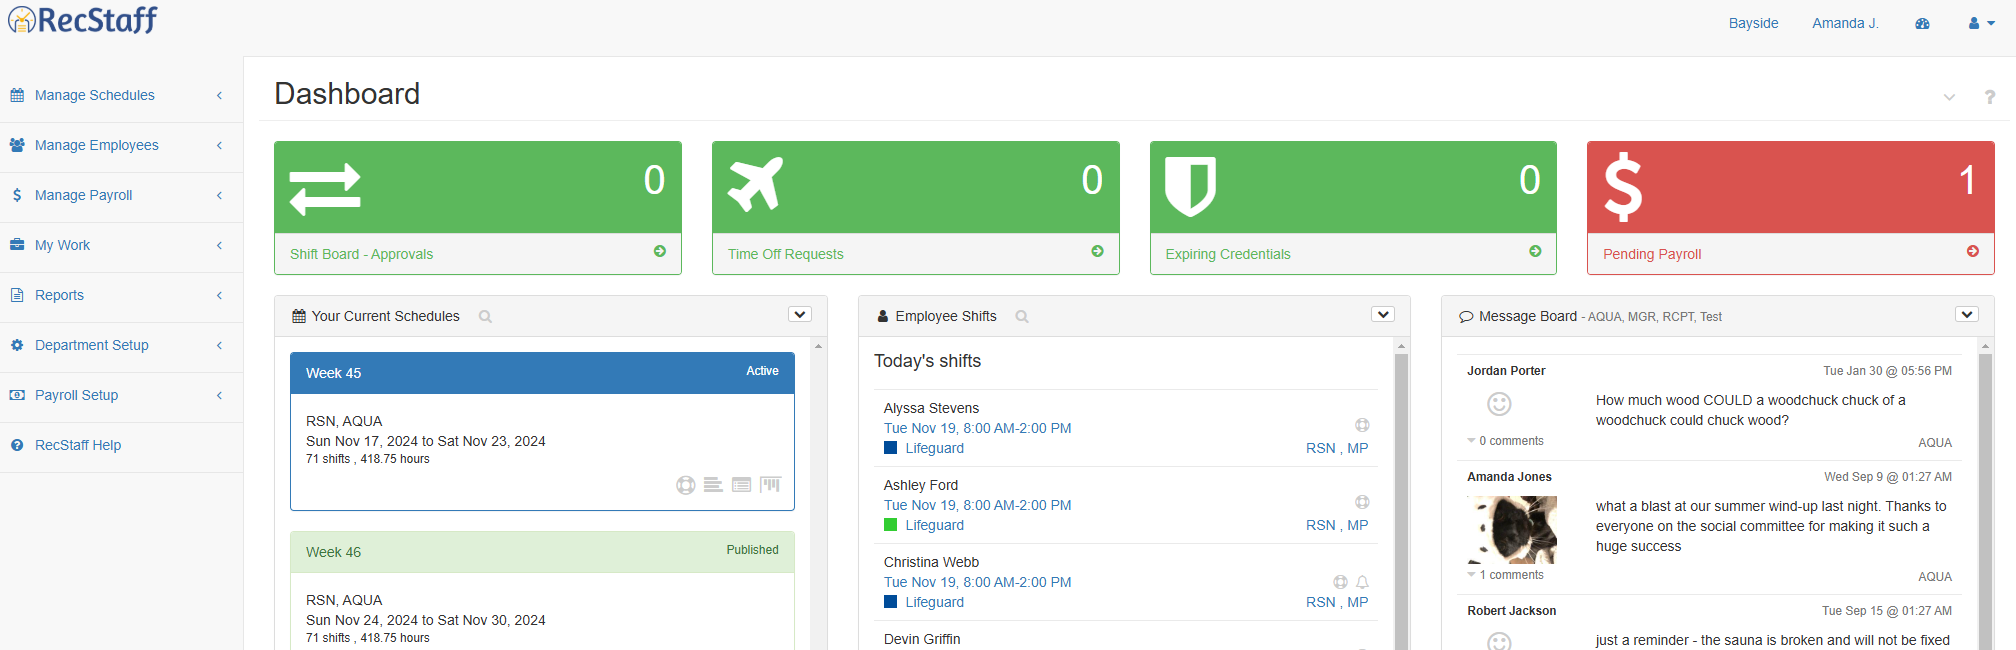Collapse the Dashboard header chevron
The height and width of the screenshot is (650, 2016).
tap(1949, 97)
